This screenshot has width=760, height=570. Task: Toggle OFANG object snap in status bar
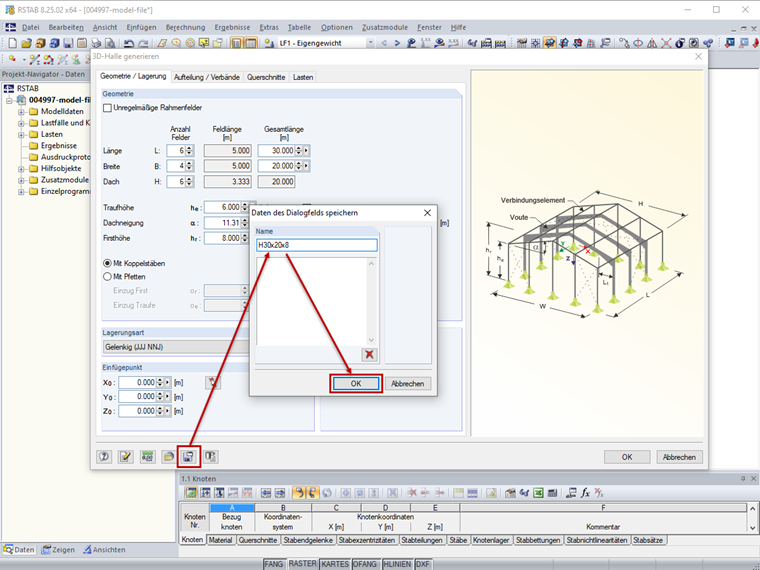[x=365, y=564]
